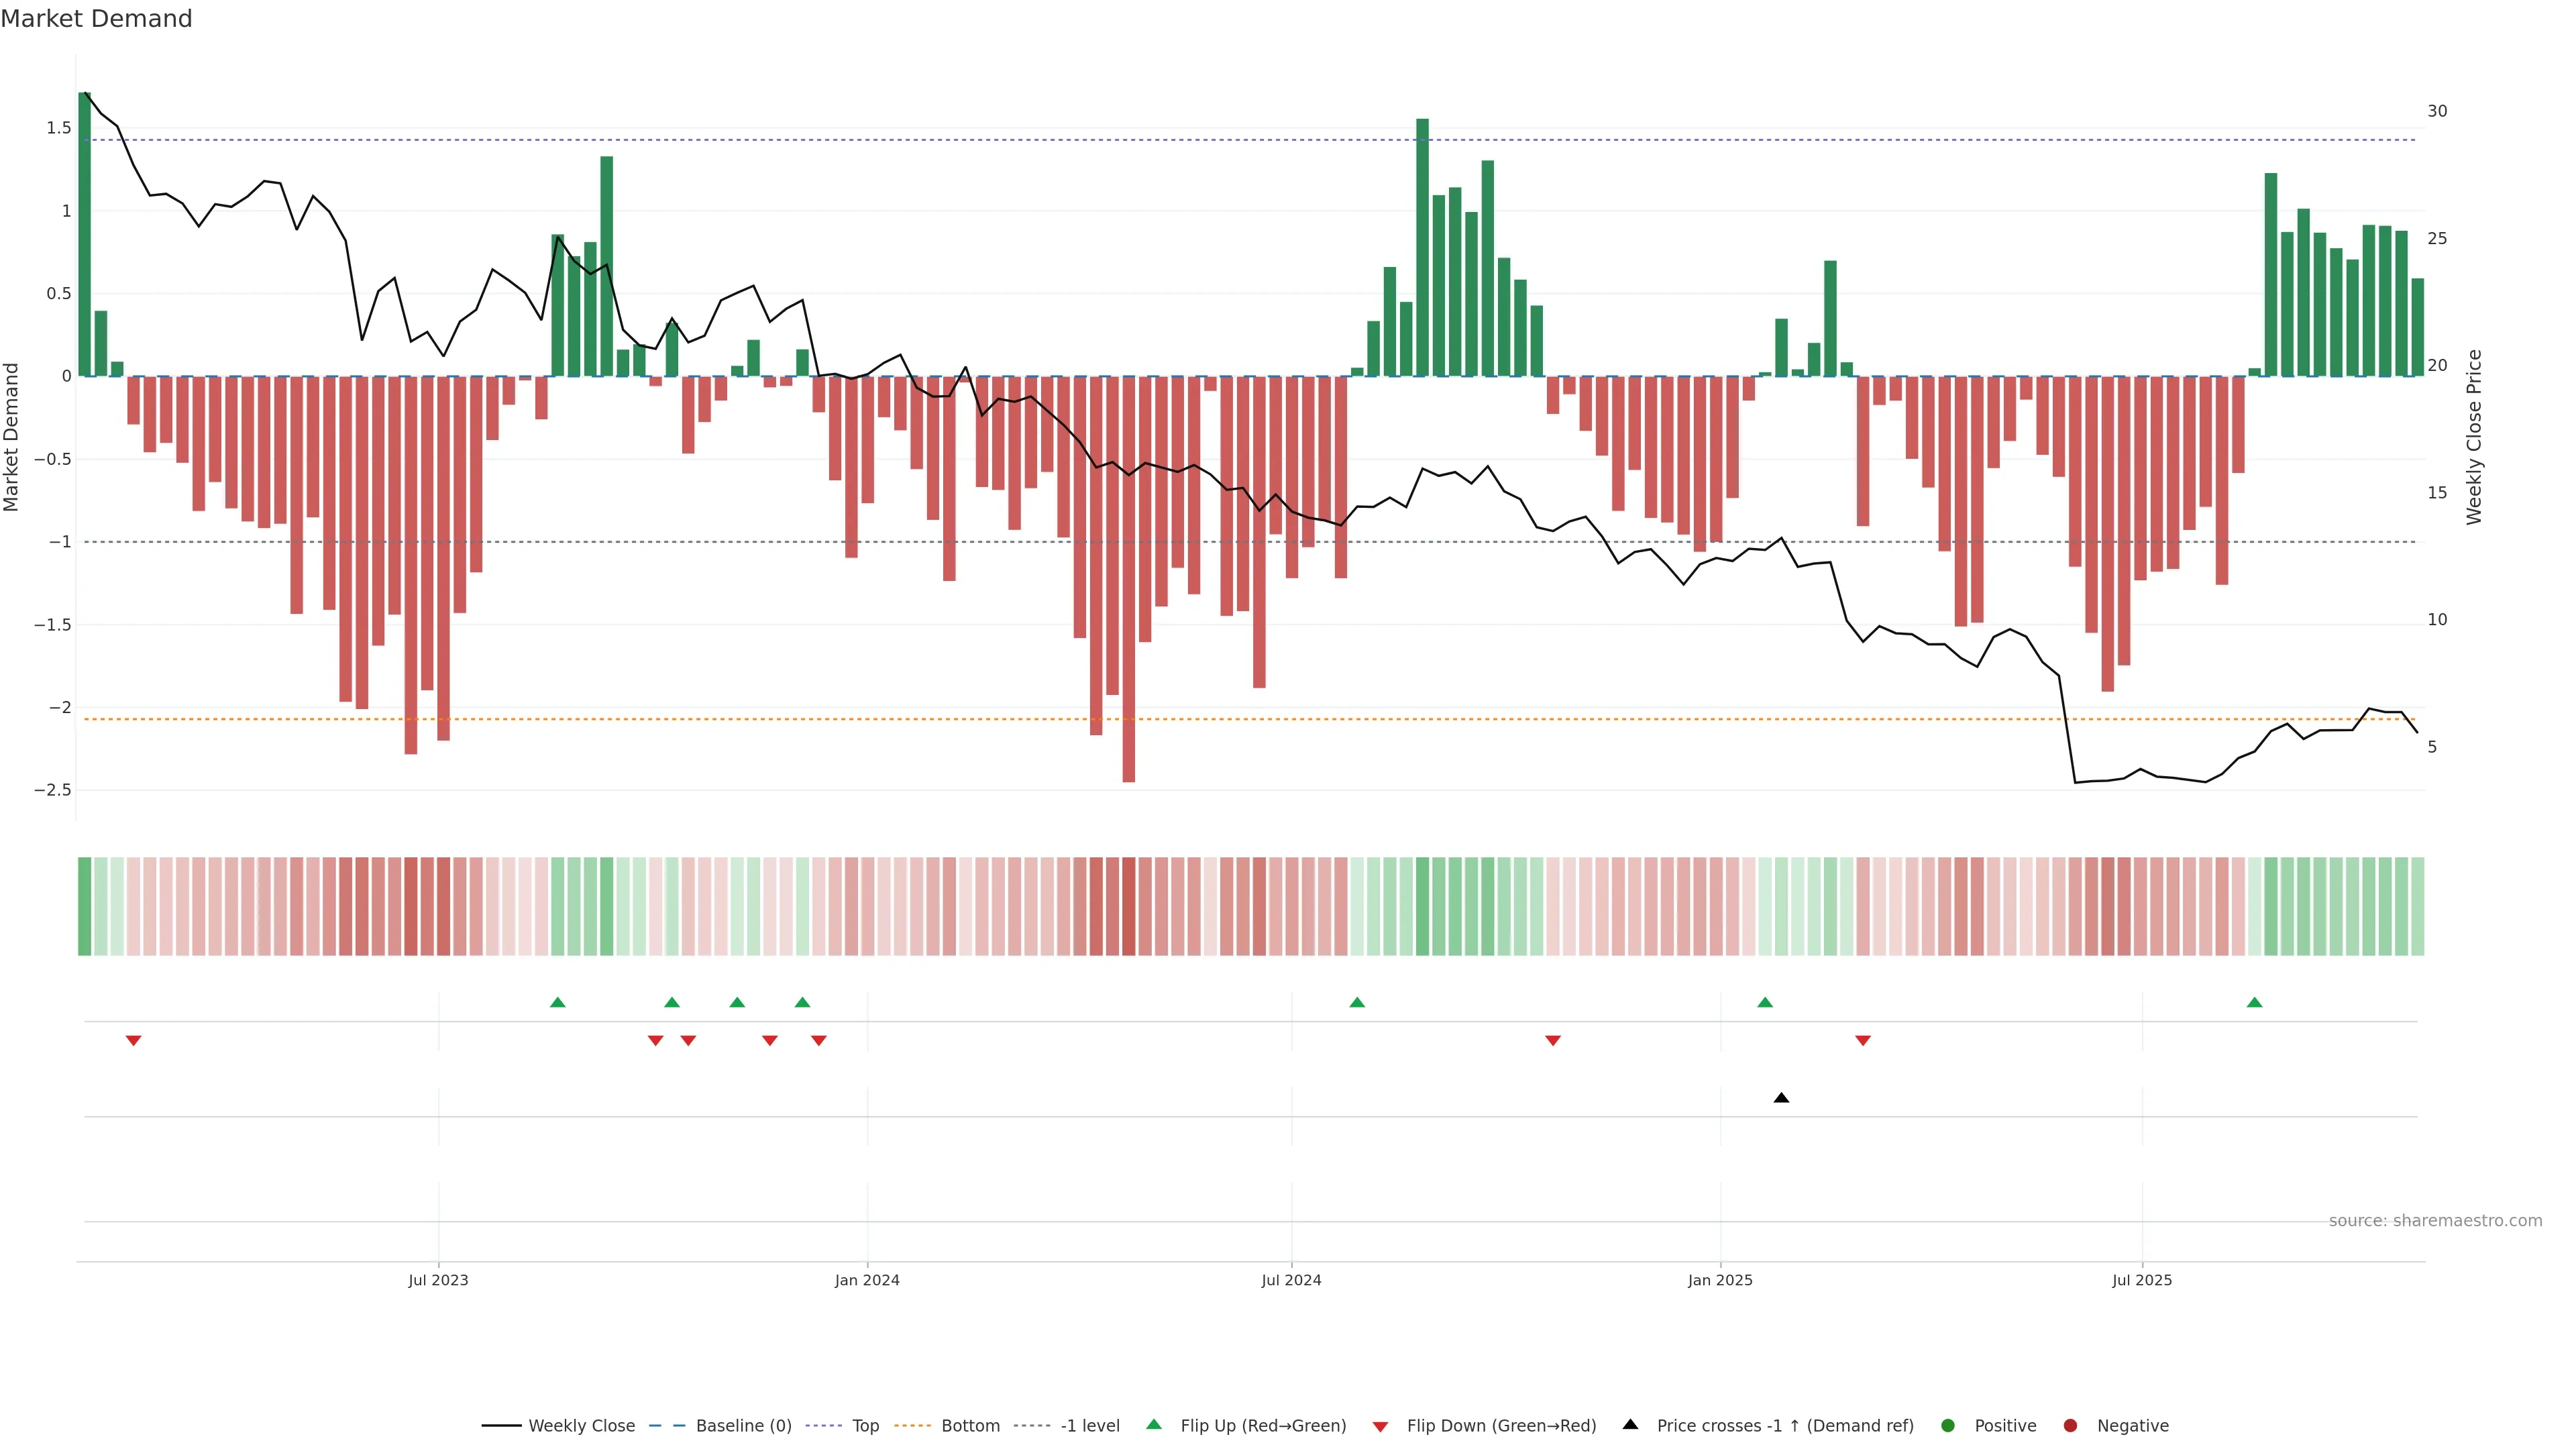This screenshot has width=2576, height=1449.
Task: Click the green flip-up marker after Jul 2024
Action: click(x=1357, y=1002)
